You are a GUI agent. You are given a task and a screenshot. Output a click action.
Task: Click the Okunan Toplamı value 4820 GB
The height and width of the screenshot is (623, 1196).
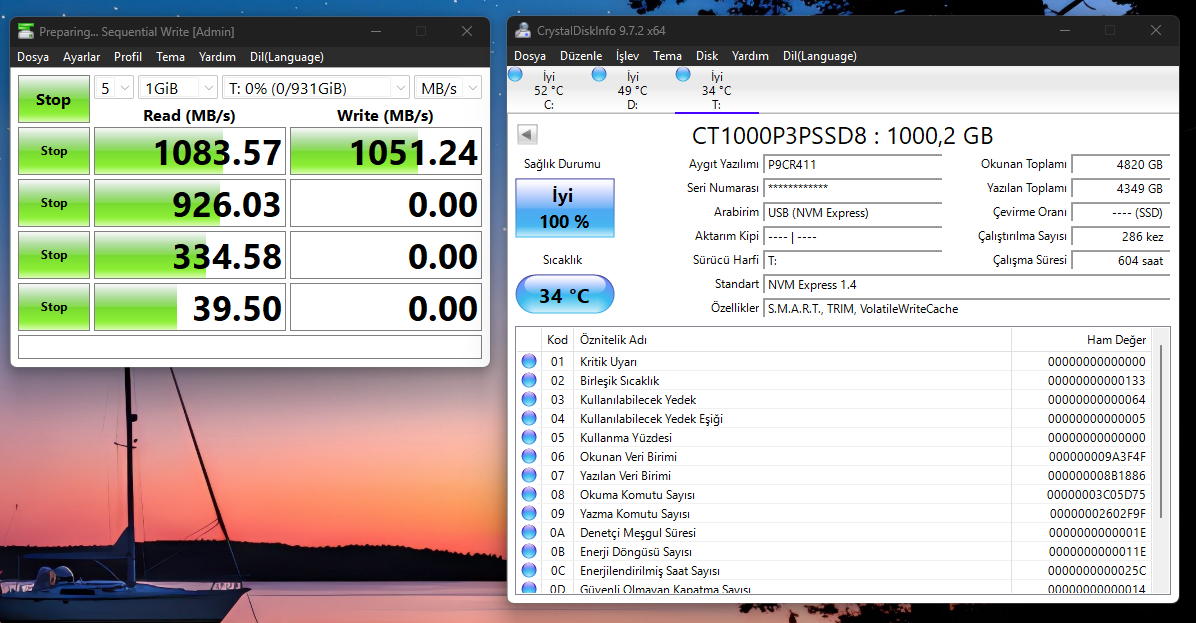1120,164
